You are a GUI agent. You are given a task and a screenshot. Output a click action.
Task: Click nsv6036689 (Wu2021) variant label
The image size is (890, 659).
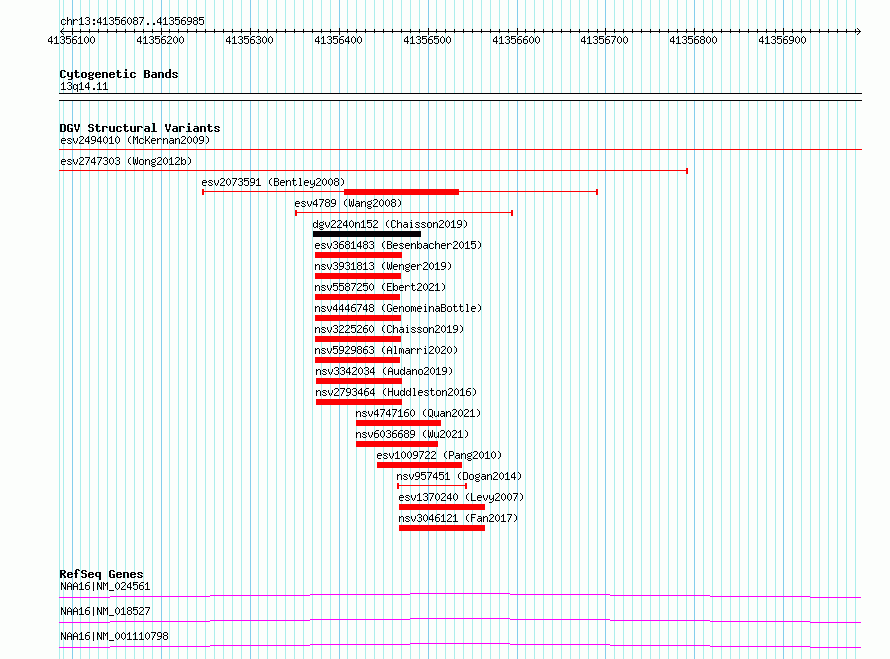[412, 434]
